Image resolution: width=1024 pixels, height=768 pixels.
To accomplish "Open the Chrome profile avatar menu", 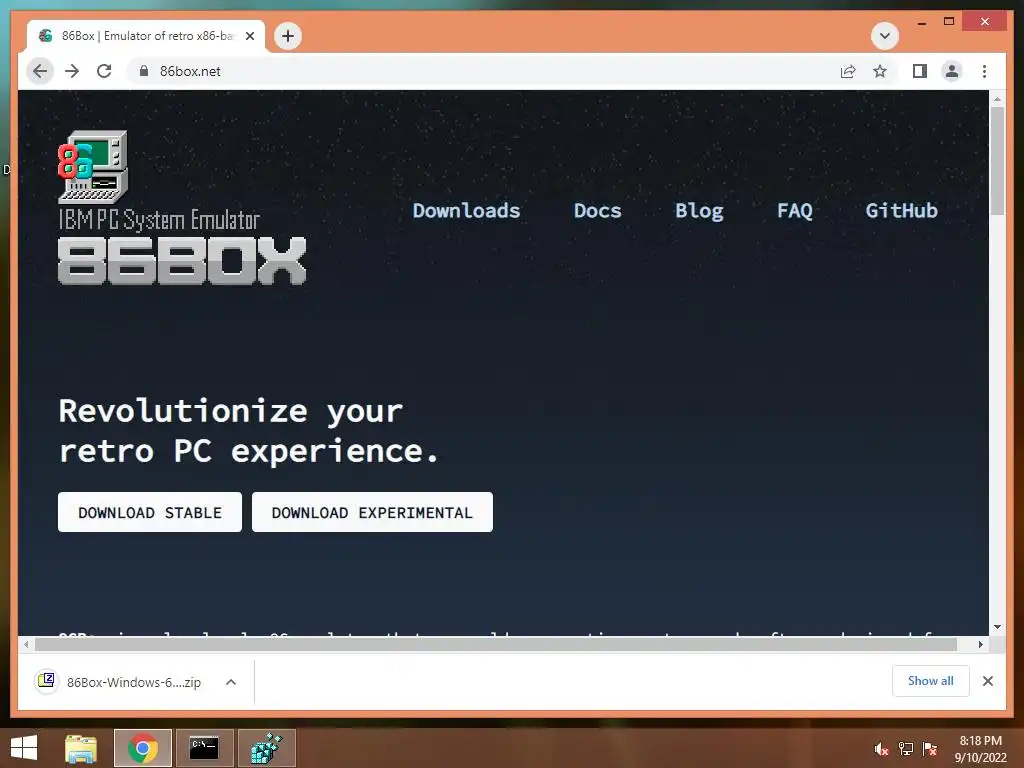I will 952,71.
